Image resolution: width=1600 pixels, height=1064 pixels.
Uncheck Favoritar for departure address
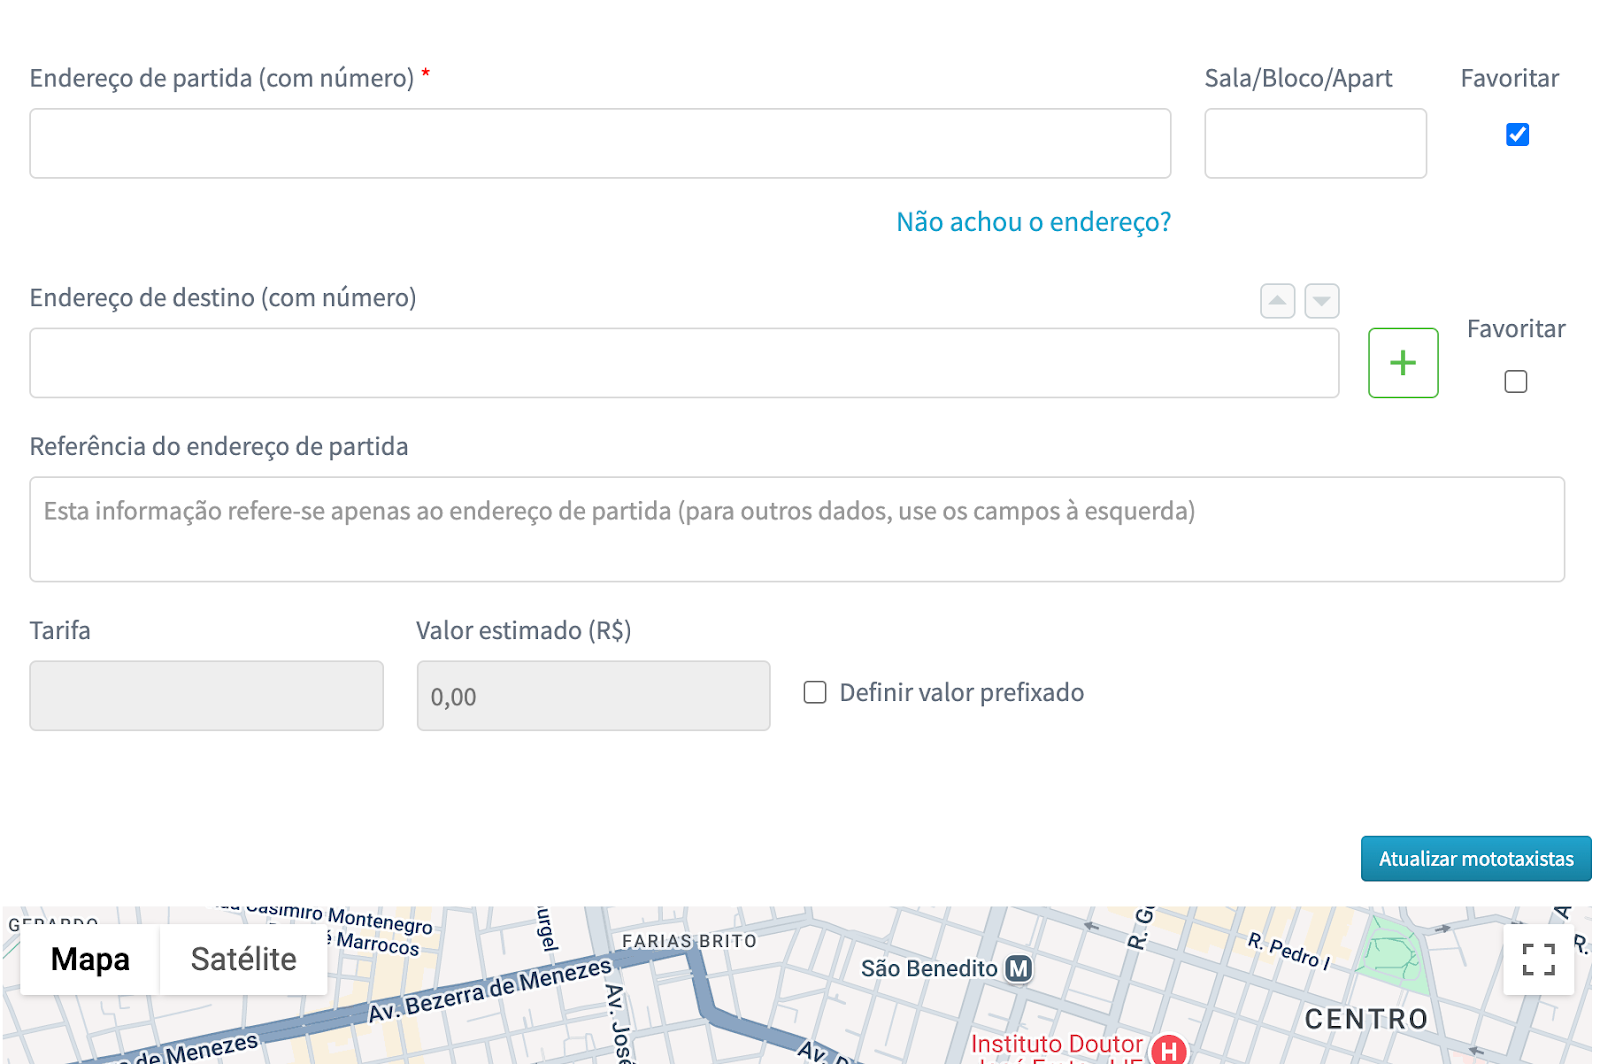(1517, 135)
